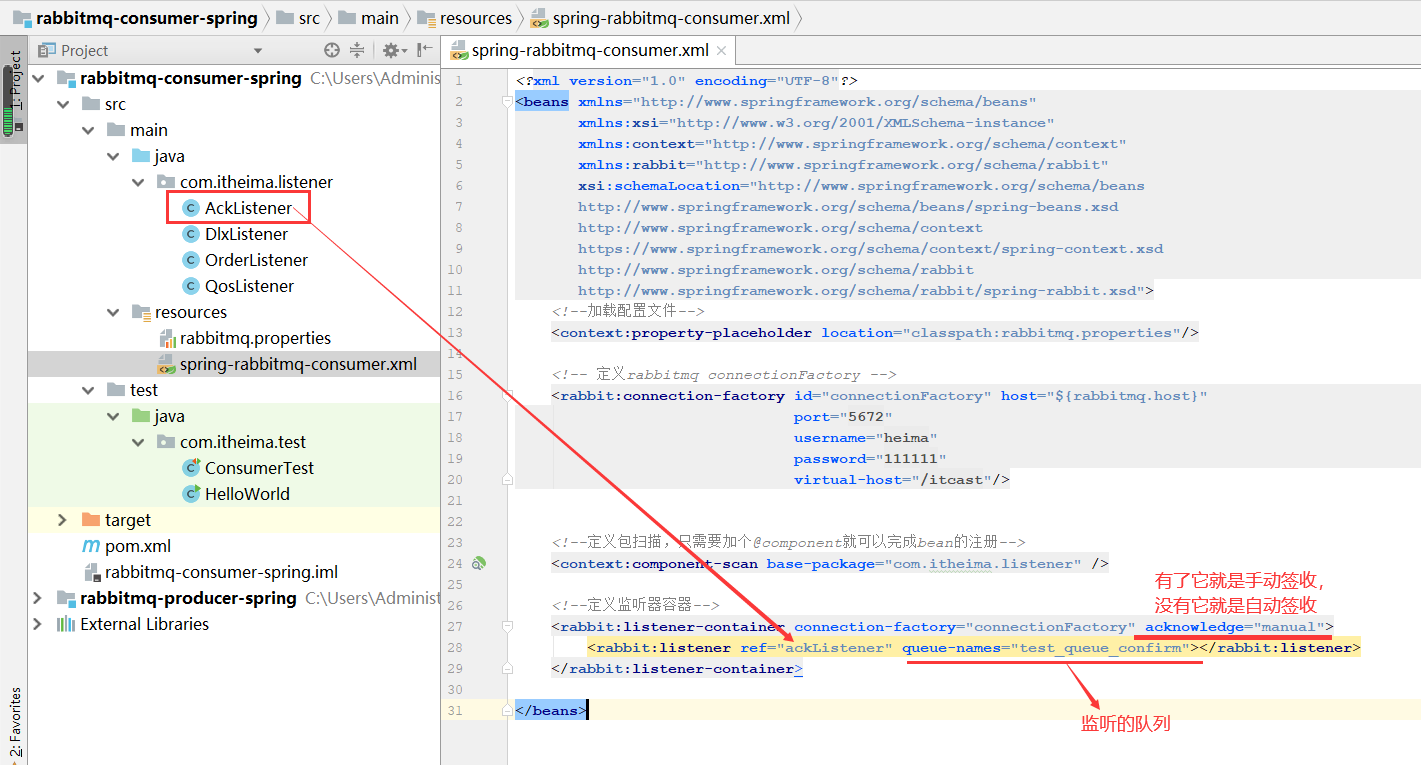Click the <beans opening tag on line 2
The image size is (1421, 765).
coord(542,102)
